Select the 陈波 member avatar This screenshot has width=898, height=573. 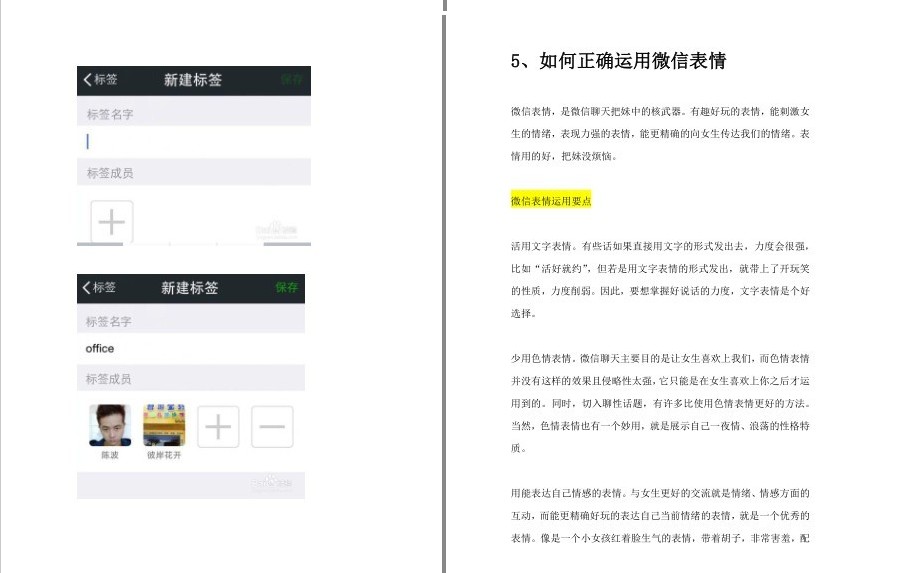click(x=110, y=425)
